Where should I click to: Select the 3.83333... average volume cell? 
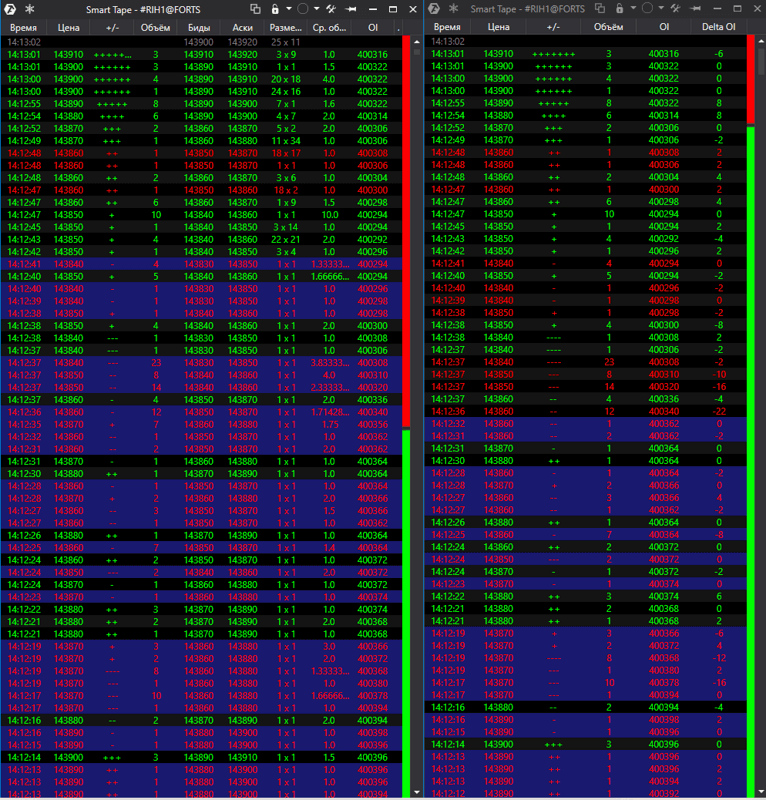pos(329,363)
